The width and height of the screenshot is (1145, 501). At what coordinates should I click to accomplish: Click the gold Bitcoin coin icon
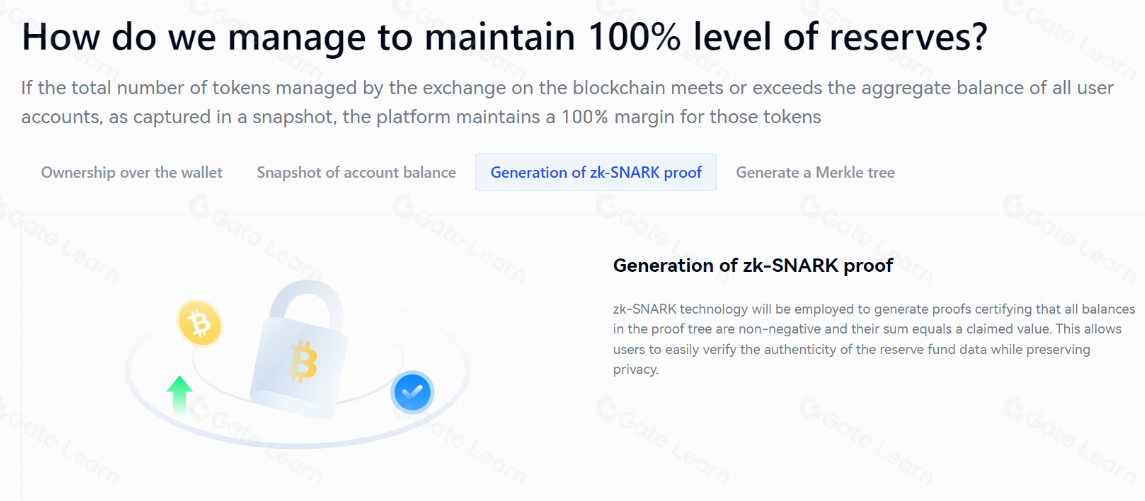coord(199,323)
